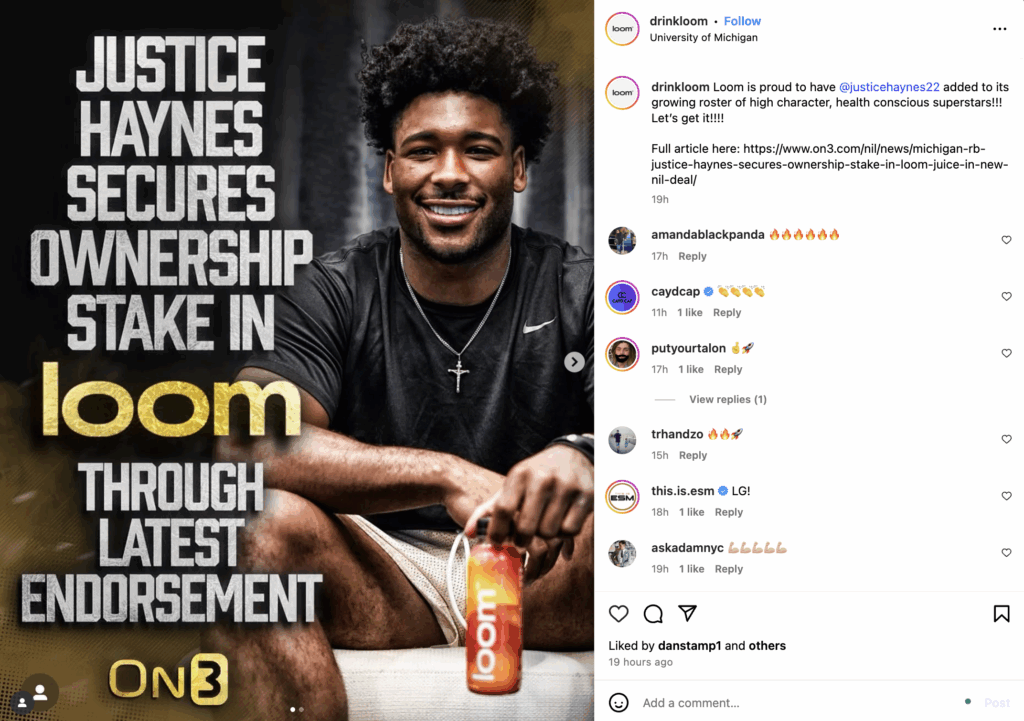The image size is (1024, 721).
Task: Open drinkloom profile avatar in header
Action: coord(622,29)
